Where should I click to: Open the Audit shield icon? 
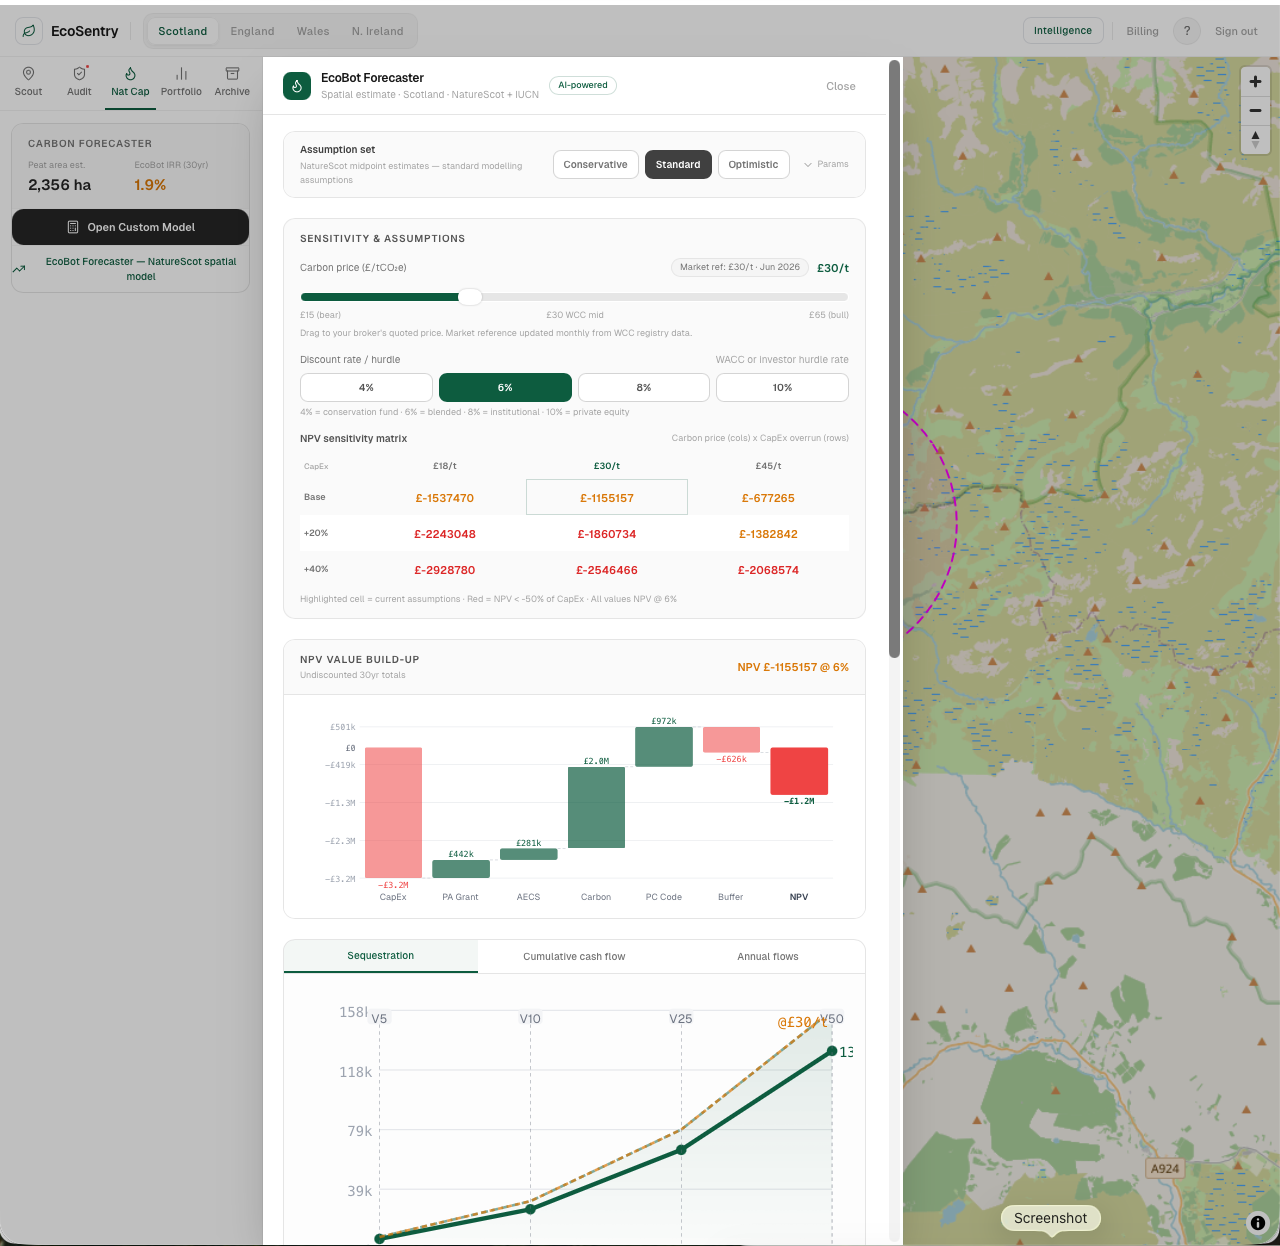click(79, 74)
